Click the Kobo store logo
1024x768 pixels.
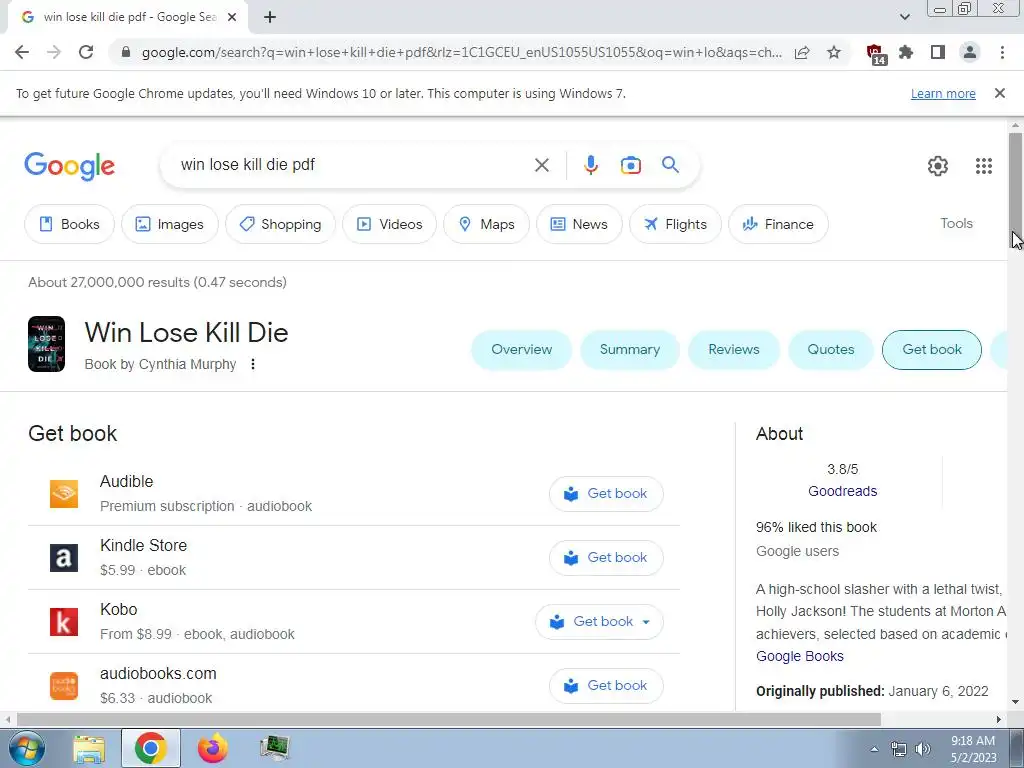64,622
